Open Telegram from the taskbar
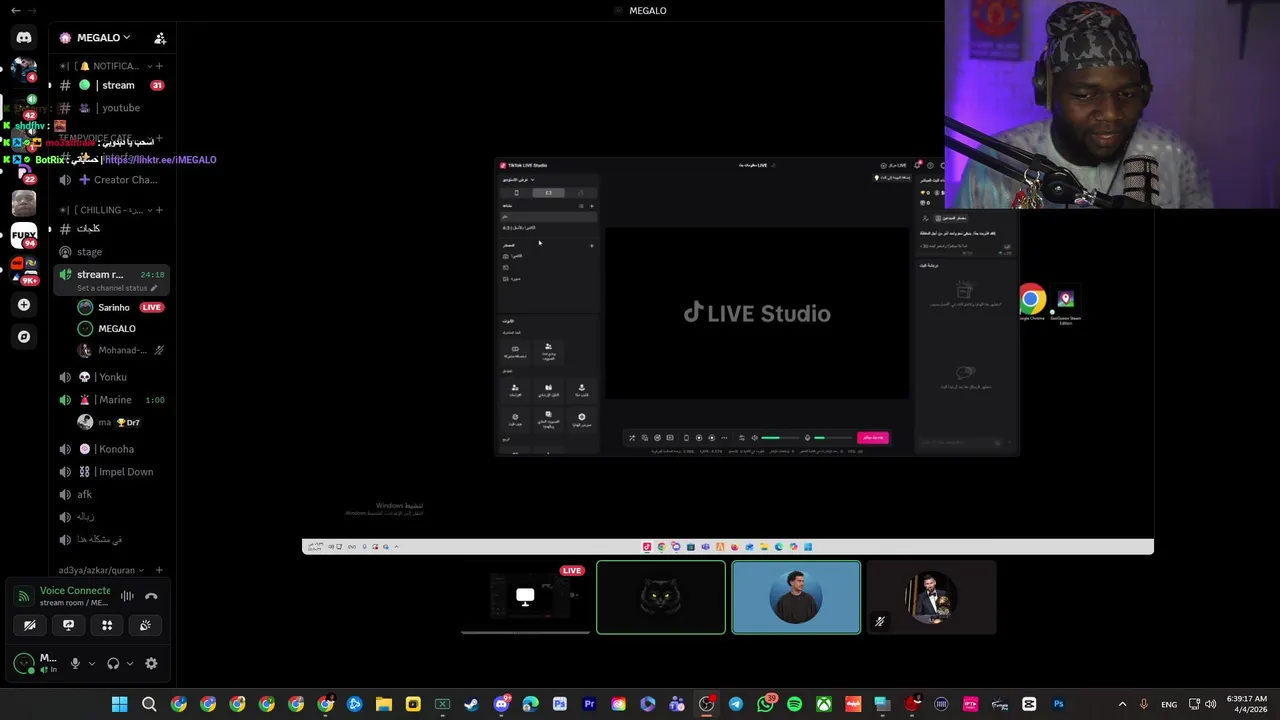 click(x=736, y=704)
